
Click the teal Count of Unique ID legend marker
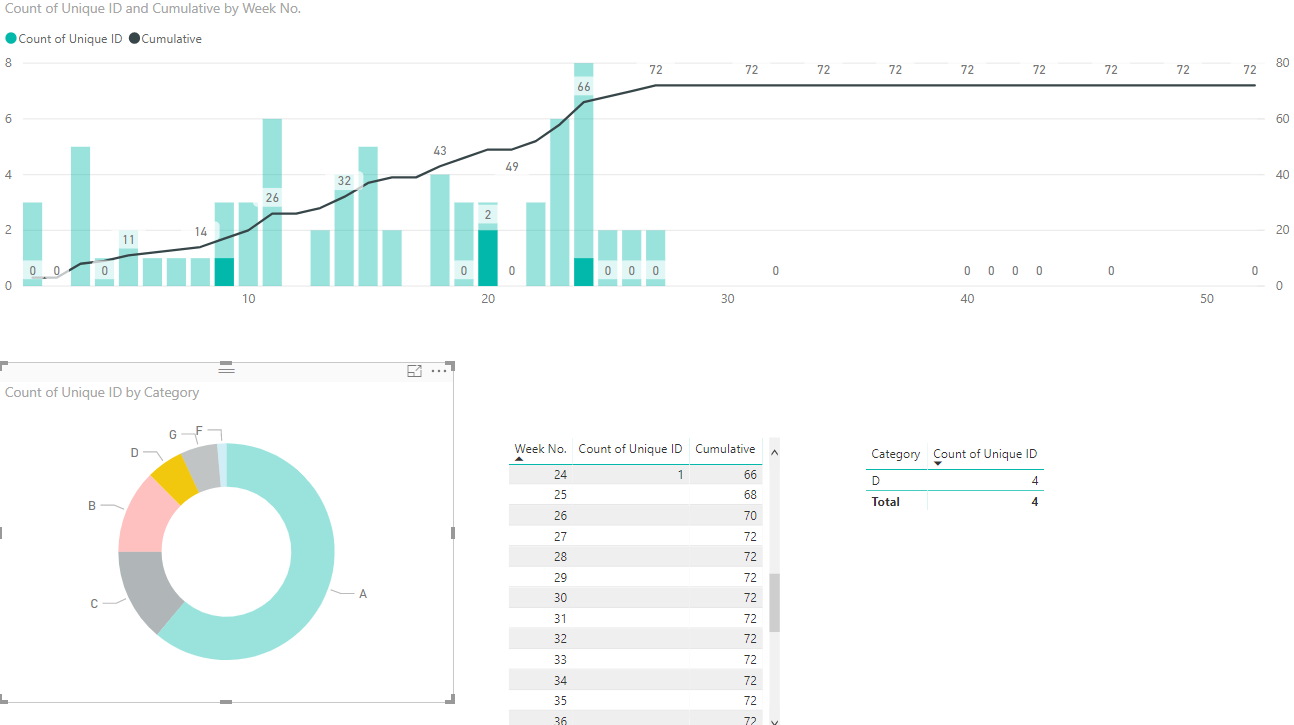[11, 39]
